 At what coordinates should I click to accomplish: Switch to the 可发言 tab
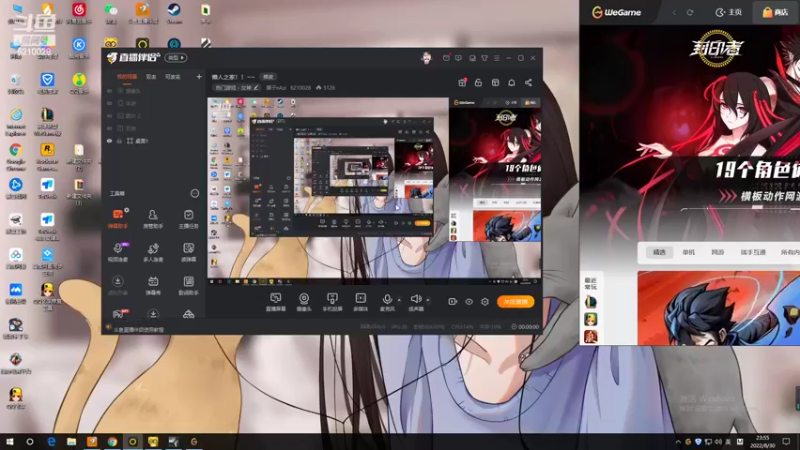coord(172,77)
